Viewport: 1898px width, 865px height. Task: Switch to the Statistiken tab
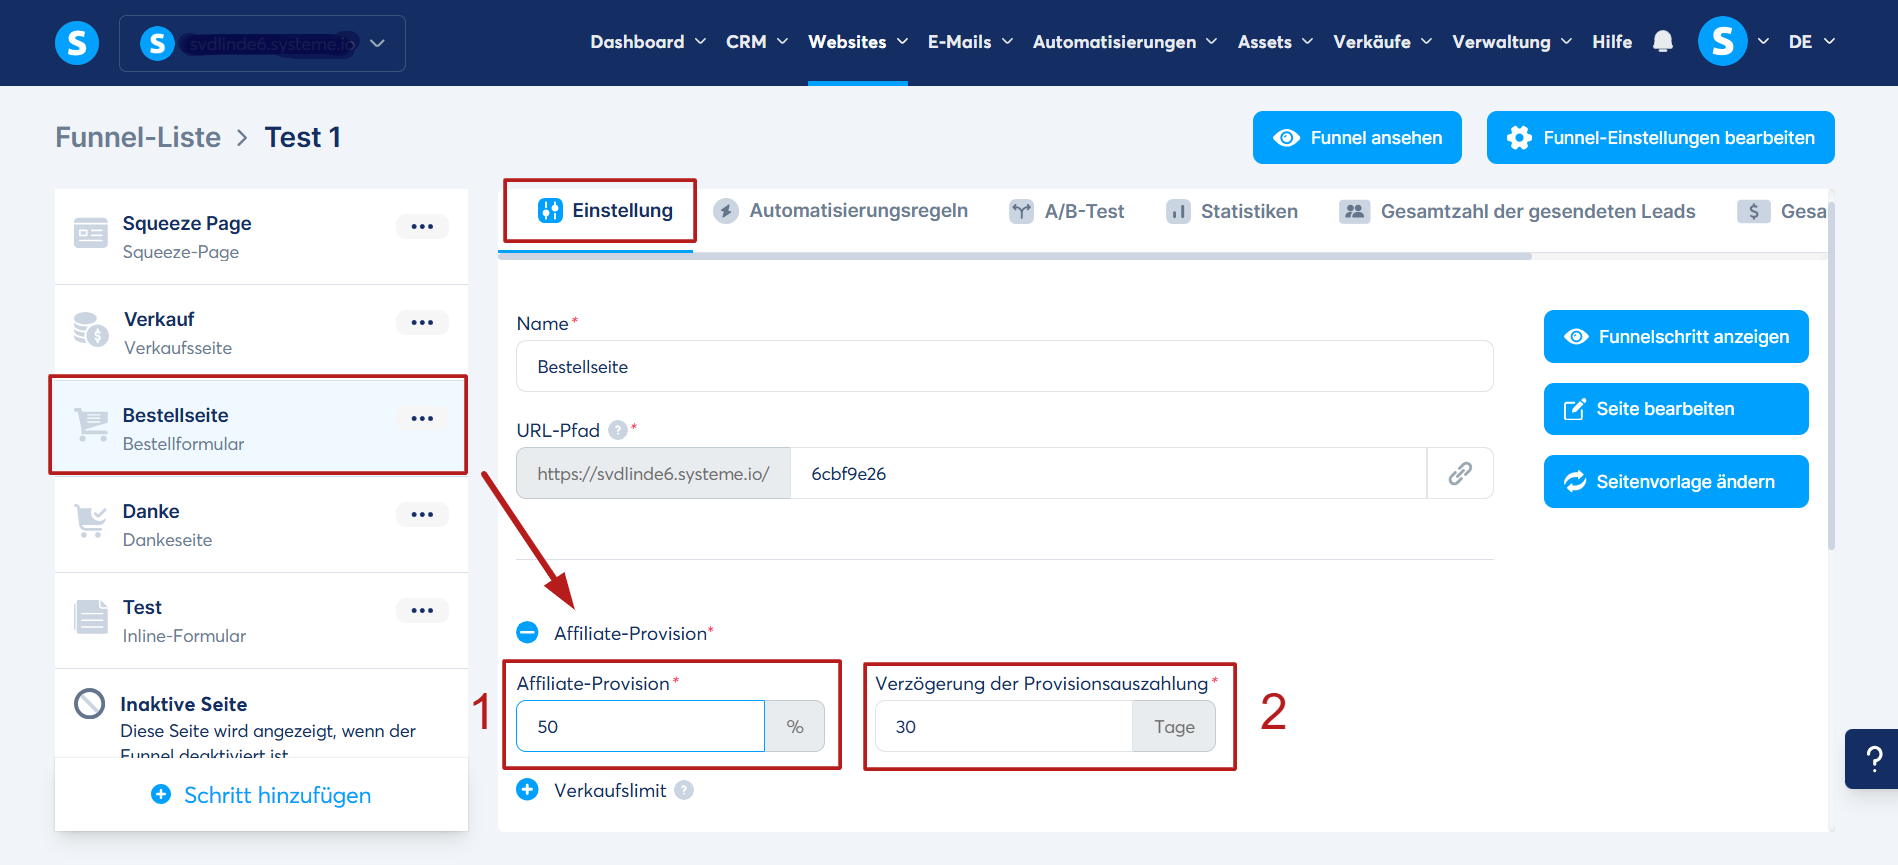[1232, 211]
